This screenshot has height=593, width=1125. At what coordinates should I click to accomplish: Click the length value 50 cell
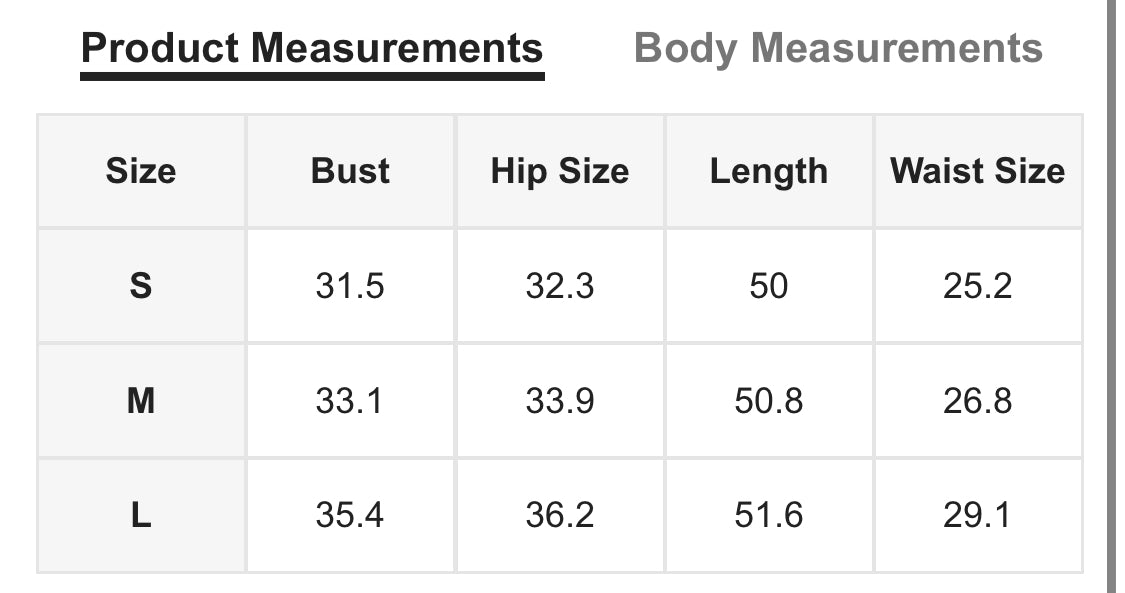tap(769, 286)
